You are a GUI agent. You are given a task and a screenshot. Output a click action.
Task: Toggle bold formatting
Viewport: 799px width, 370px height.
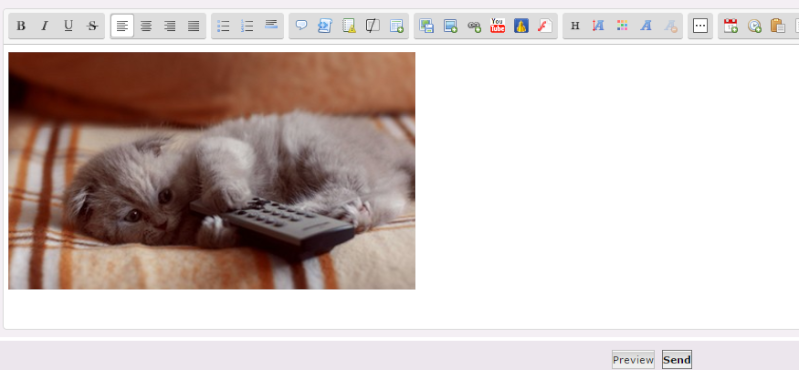(21, 26)
